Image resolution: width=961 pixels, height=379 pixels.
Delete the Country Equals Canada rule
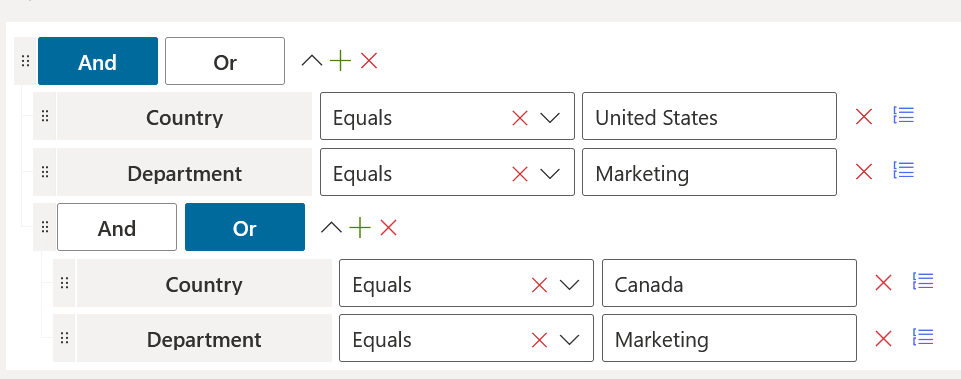tap(883, 283)
